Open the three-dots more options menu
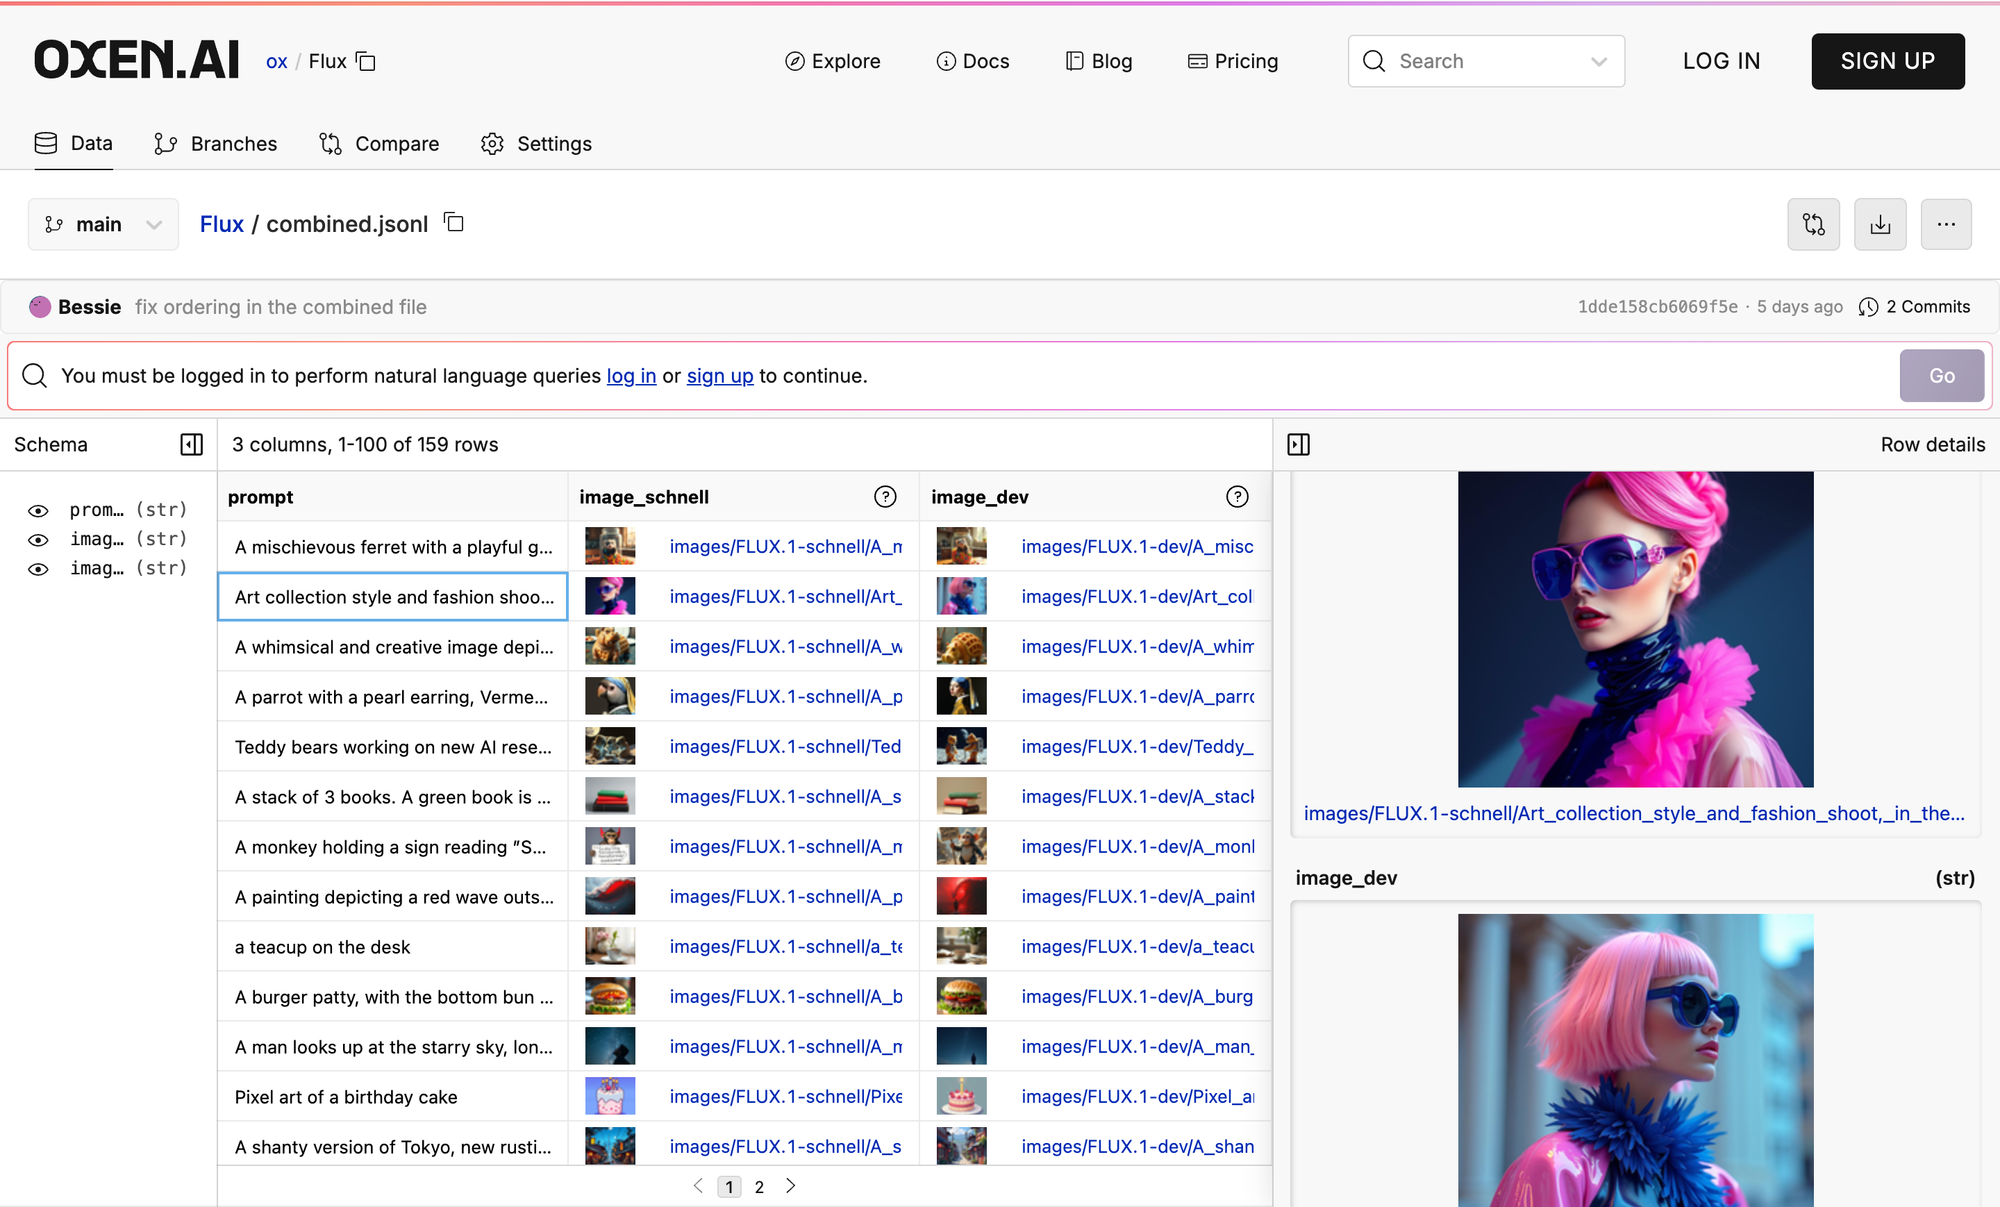Viewport: 2000px width, 1207px height. coord(1945,224)
